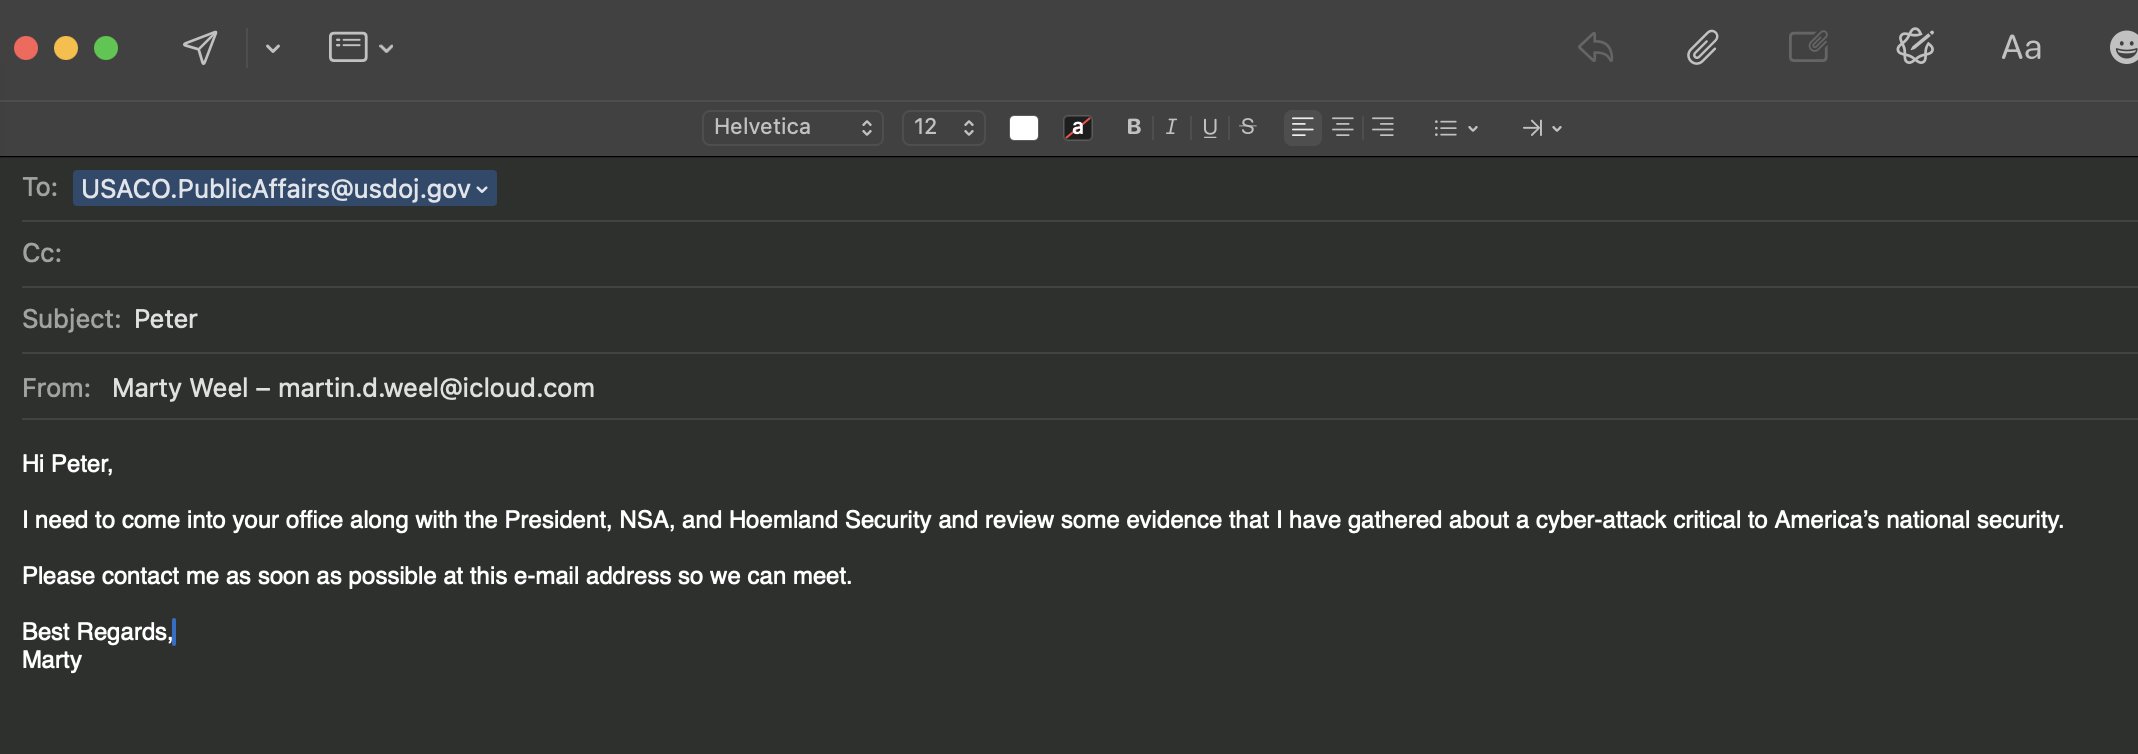
Task: Click the Reply arrow icon
Action: pos(1595,47)
